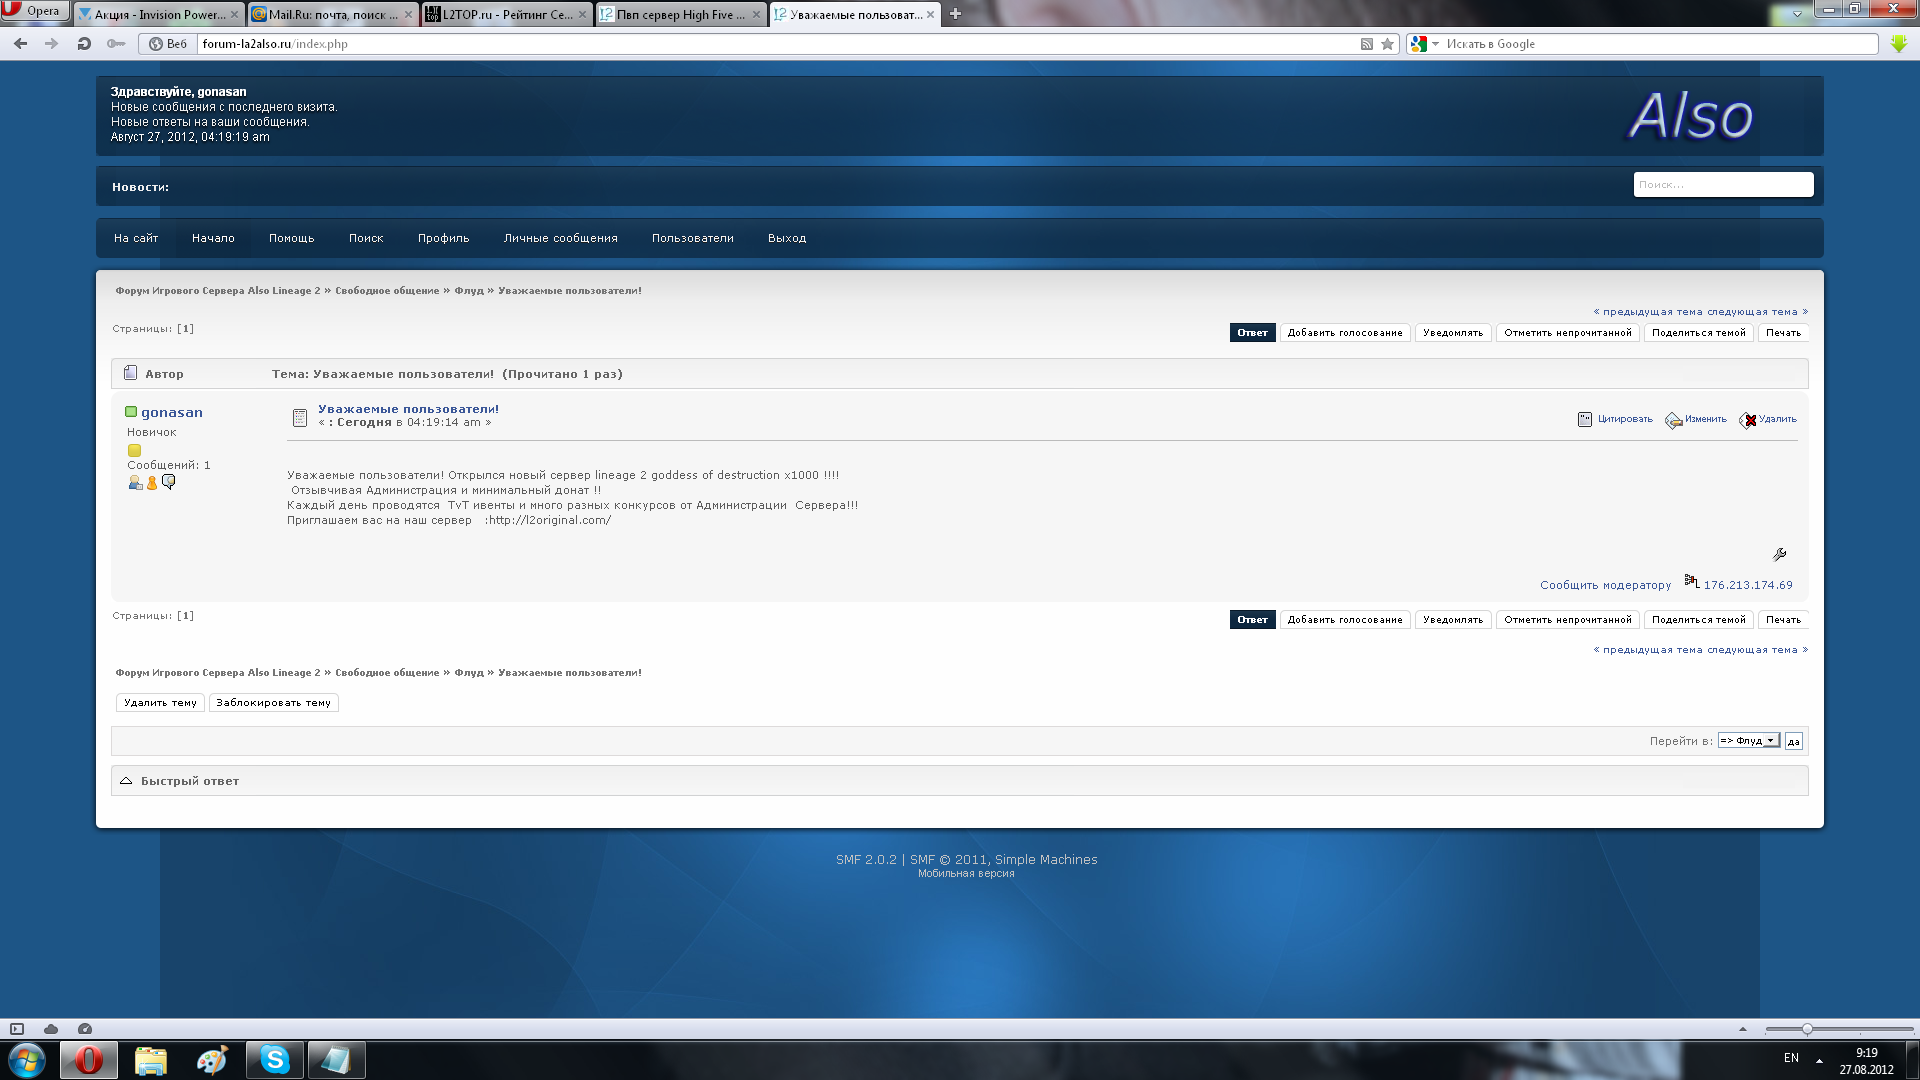Viewport: 1920px width, 1080px height.
Task: Reload the page with refresh button
Action: [84, 44]
